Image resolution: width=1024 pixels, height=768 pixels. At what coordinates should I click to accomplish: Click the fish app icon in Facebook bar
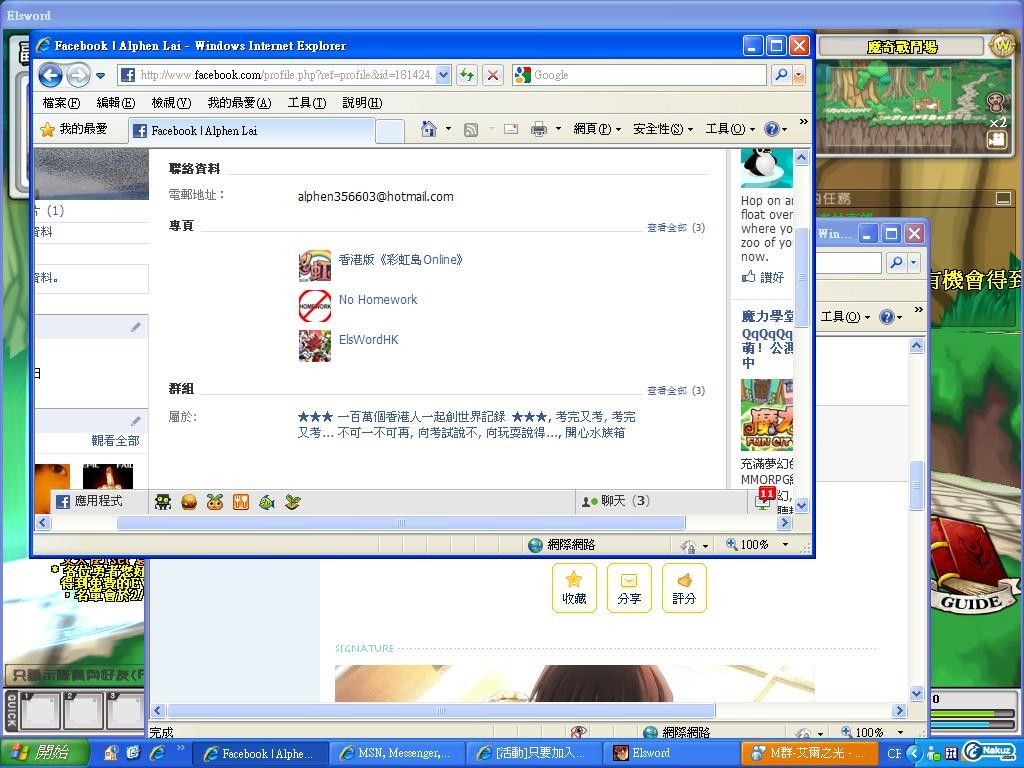coord(266,502)
